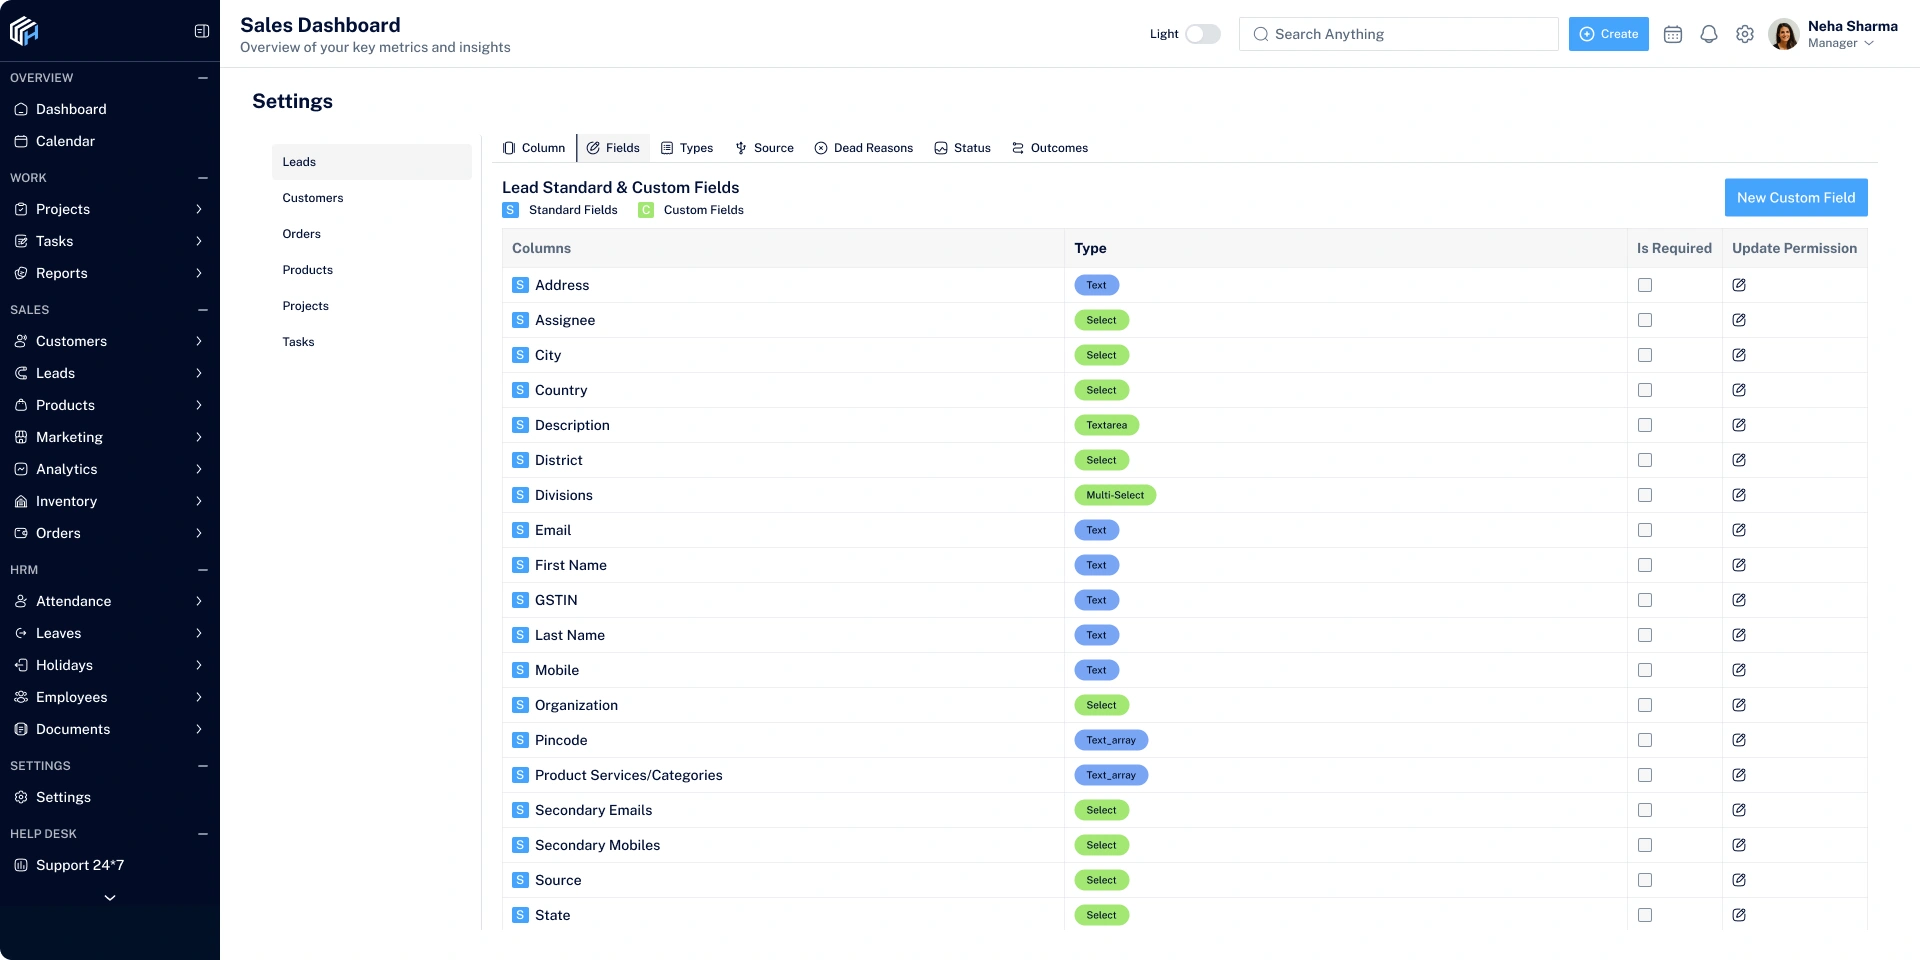
Task: Open the calendar icon in header
Action: [x=1673, y=34]
